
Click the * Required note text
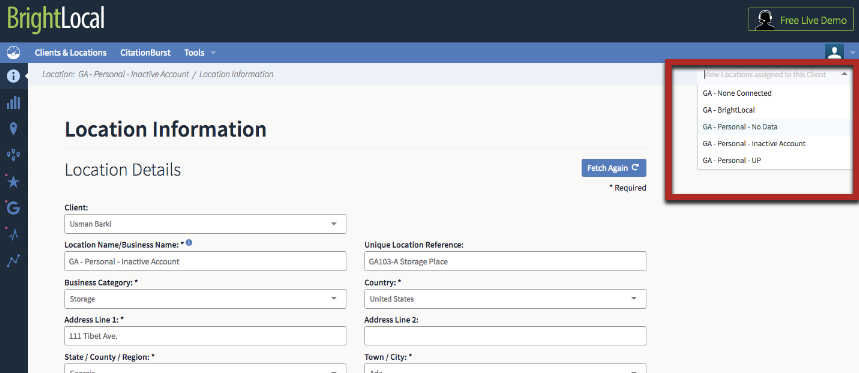pos(628,188)
